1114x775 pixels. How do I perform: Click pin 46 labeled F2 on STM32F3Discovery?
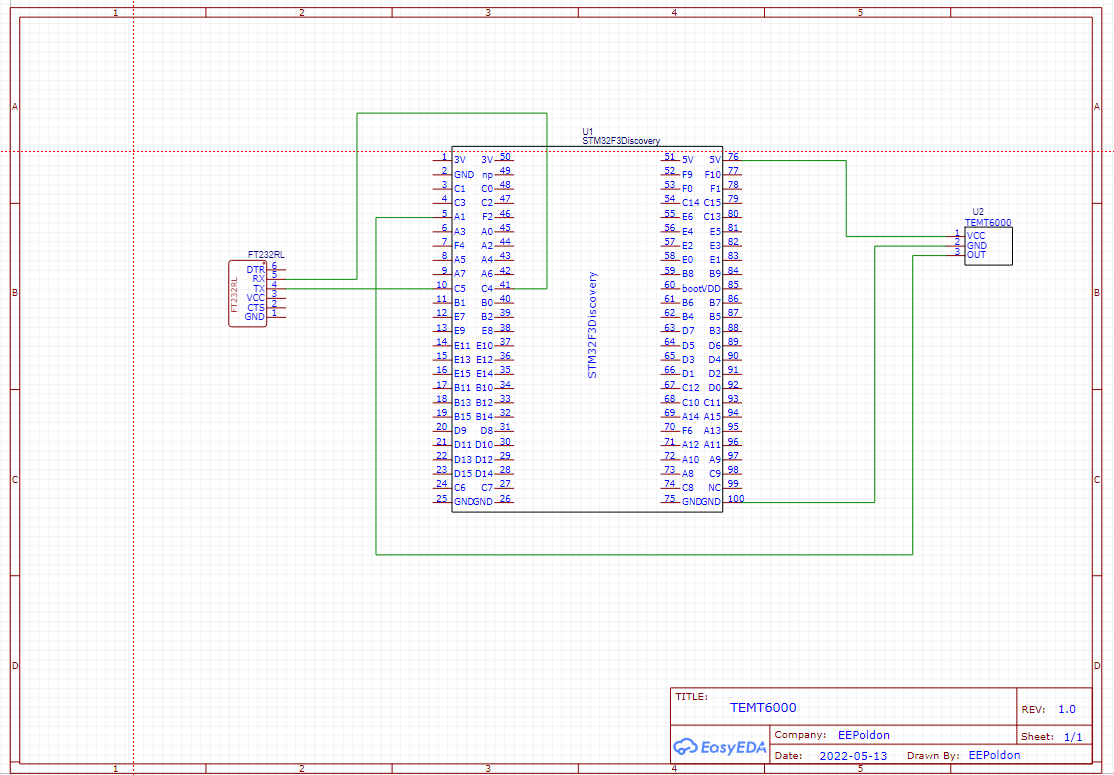pos(504,217)
